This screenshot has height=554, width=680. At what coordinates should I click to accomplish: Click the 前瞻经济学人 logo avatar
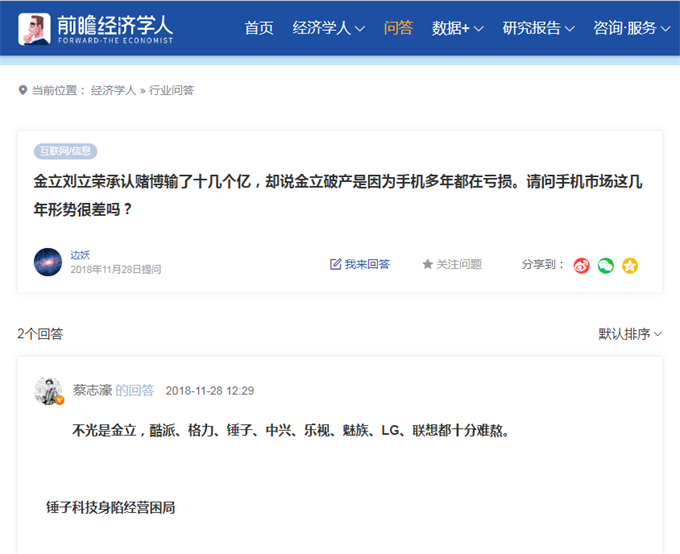34,29
